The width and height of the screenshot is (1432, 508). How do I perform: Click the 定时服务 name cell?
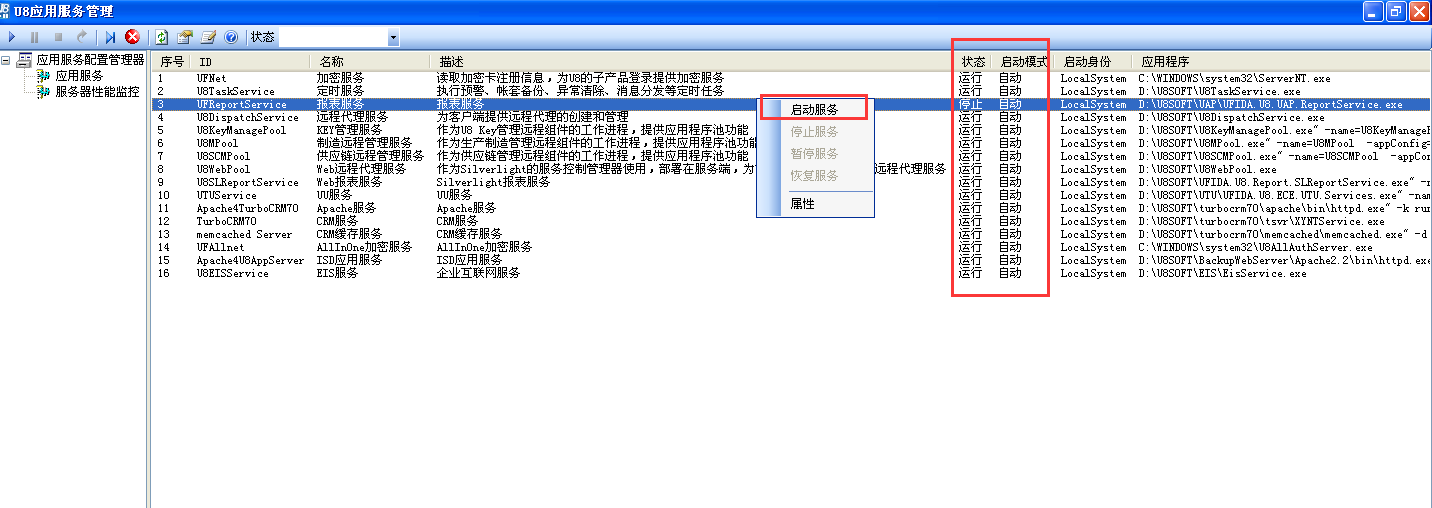340,91
